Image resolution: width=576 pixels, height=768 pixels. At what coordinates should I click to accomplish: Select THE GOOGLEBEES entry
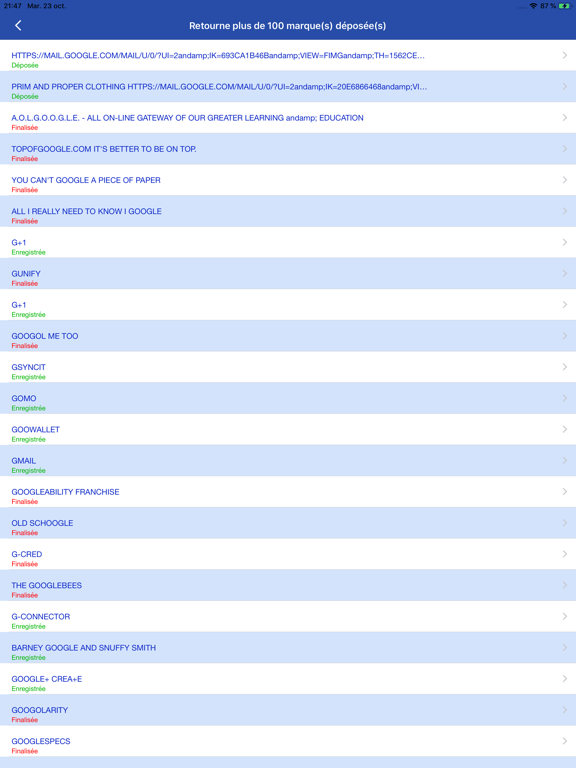pos(288,586)
